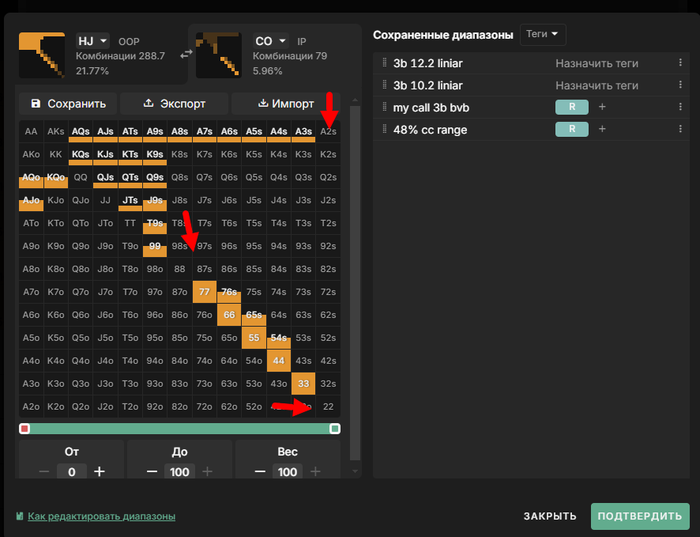
Task: Grab drag handle of 48% cc range
Action: (384, 129)
